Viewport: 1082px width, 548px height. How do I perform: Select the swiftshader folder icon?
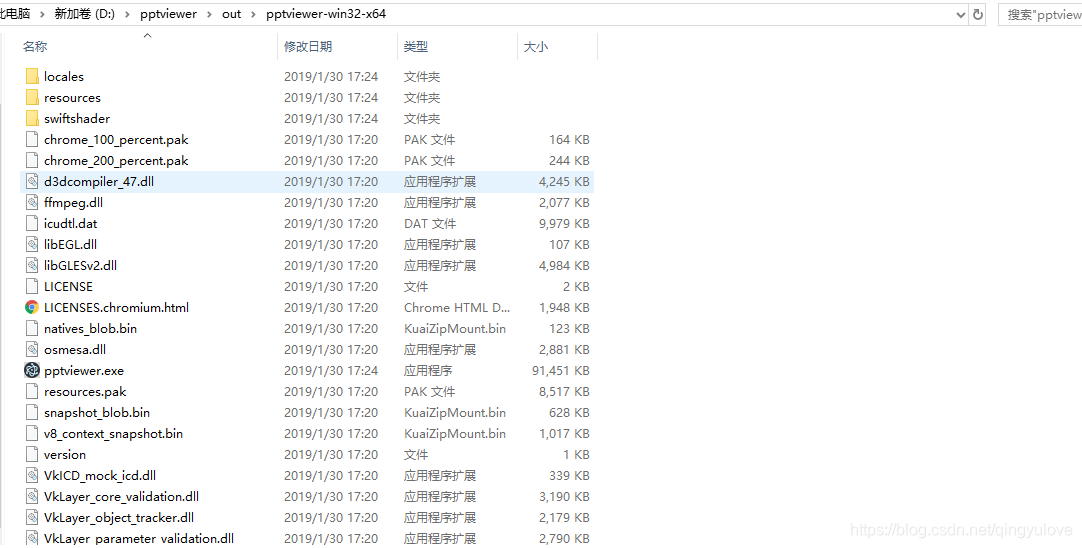32,119
